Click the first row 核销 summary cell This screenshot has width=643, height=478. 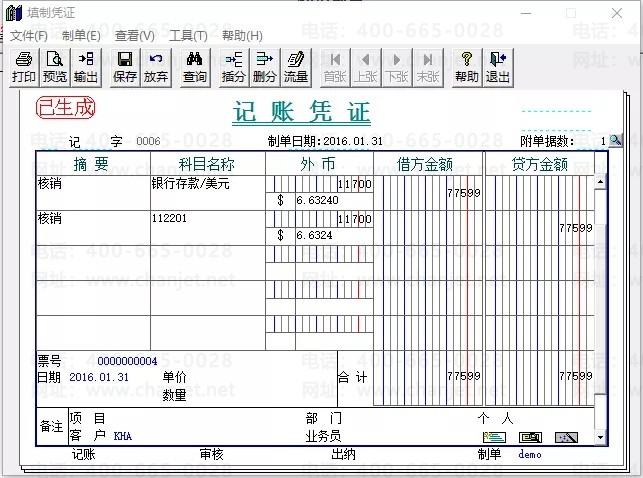coord(93,193)
